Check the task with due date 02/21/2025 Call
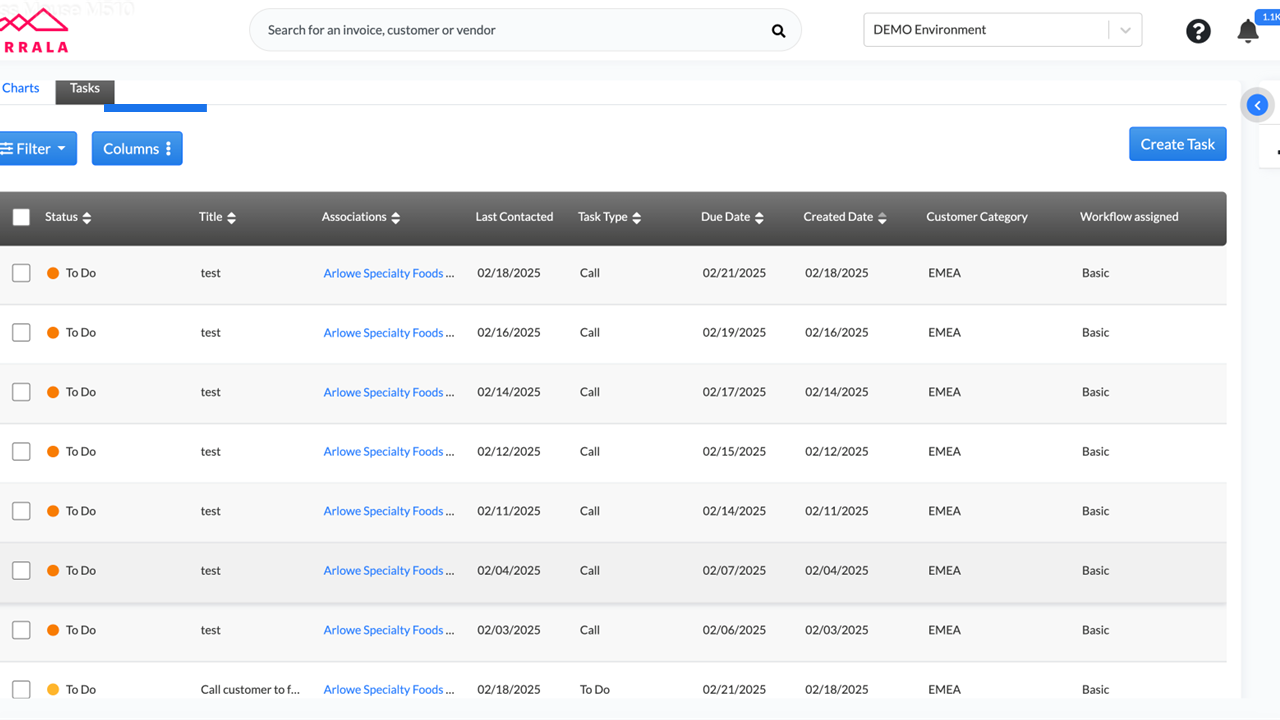This screenshot has height=720, width=1280. [x=21, y=273]
